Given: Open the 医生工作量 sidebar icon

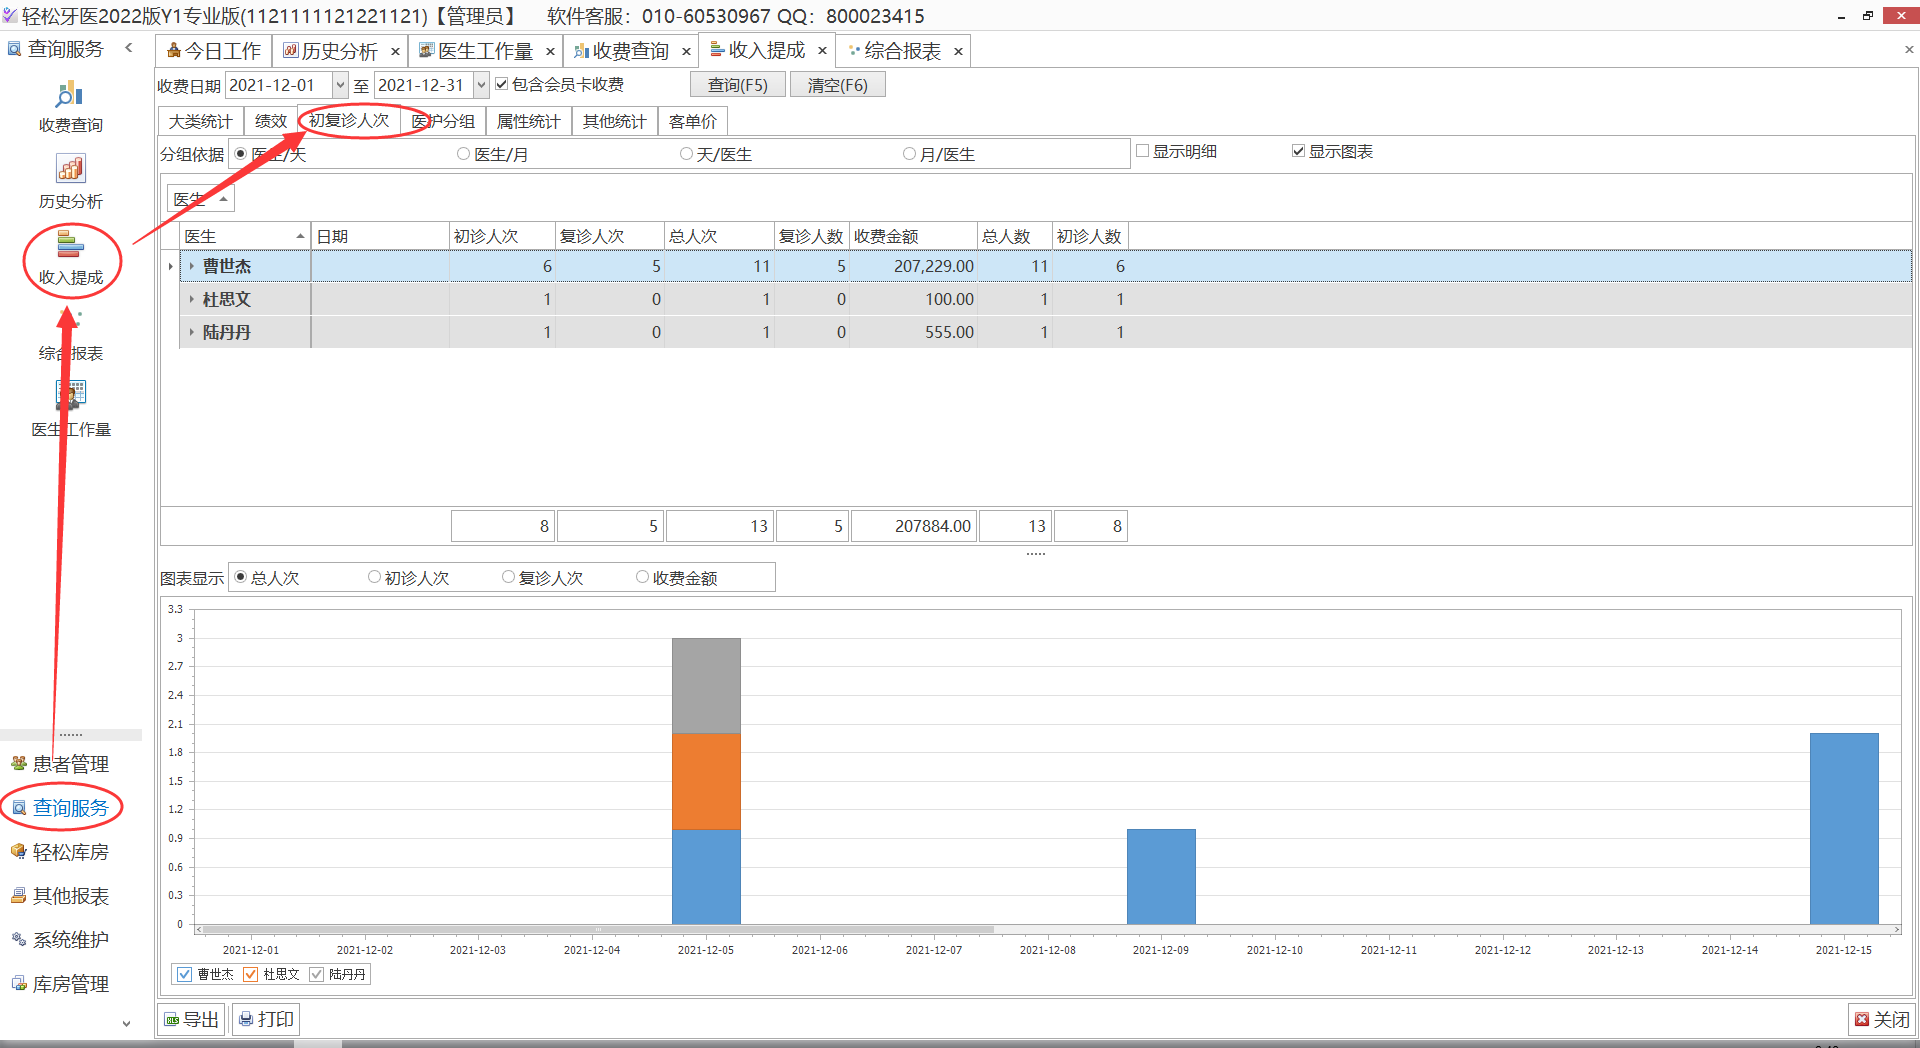Looking at the screenshot, I should (x=70, y=410).
